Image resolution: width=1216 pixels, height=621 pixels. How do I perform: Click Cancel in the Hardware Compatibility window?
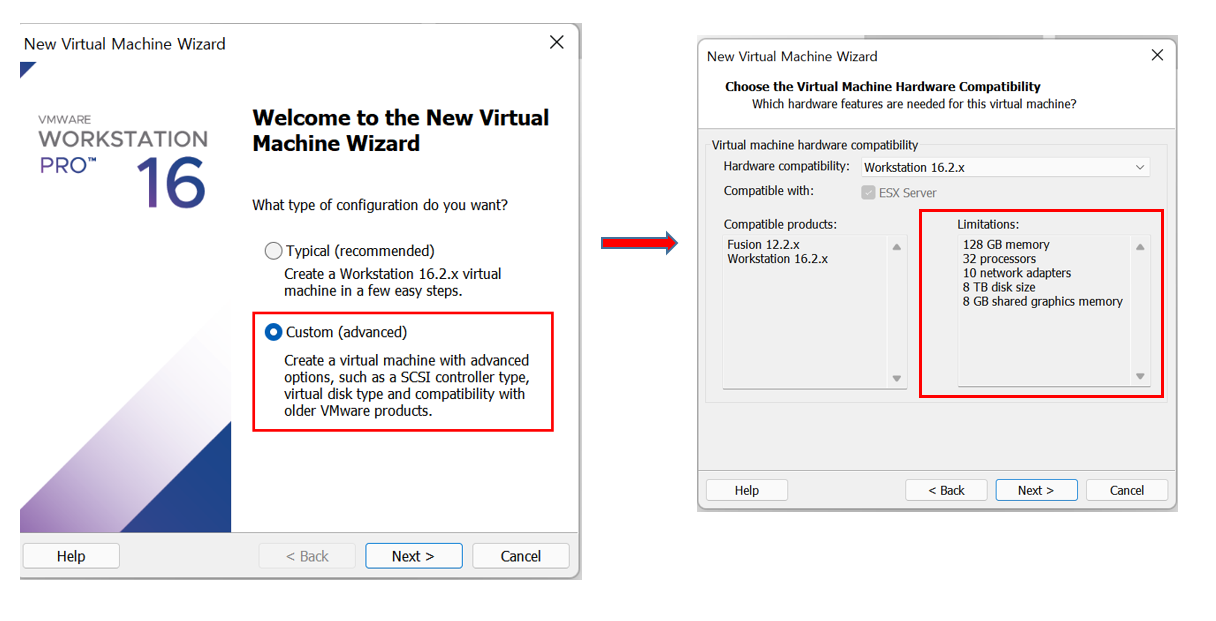(1127, 490)
